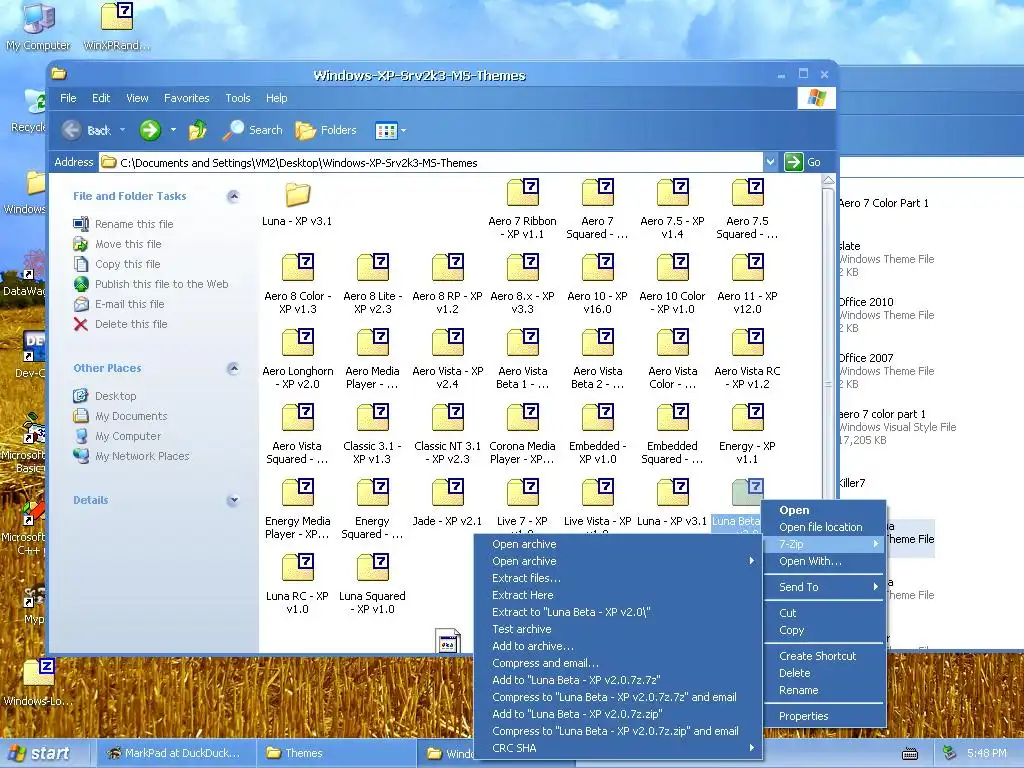Viewport: 1024px width, 768px height.
Task: Choose Rename in context menu
Action: click(825, 690)
